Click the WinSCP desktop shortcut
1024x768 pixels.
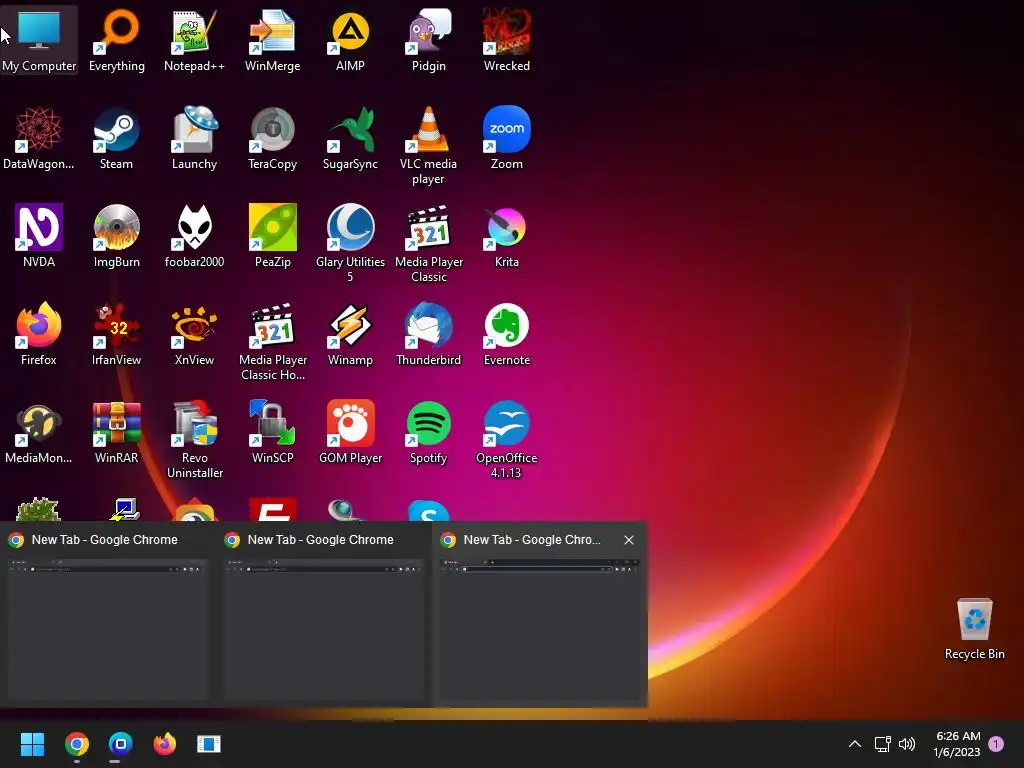(272, 432)
